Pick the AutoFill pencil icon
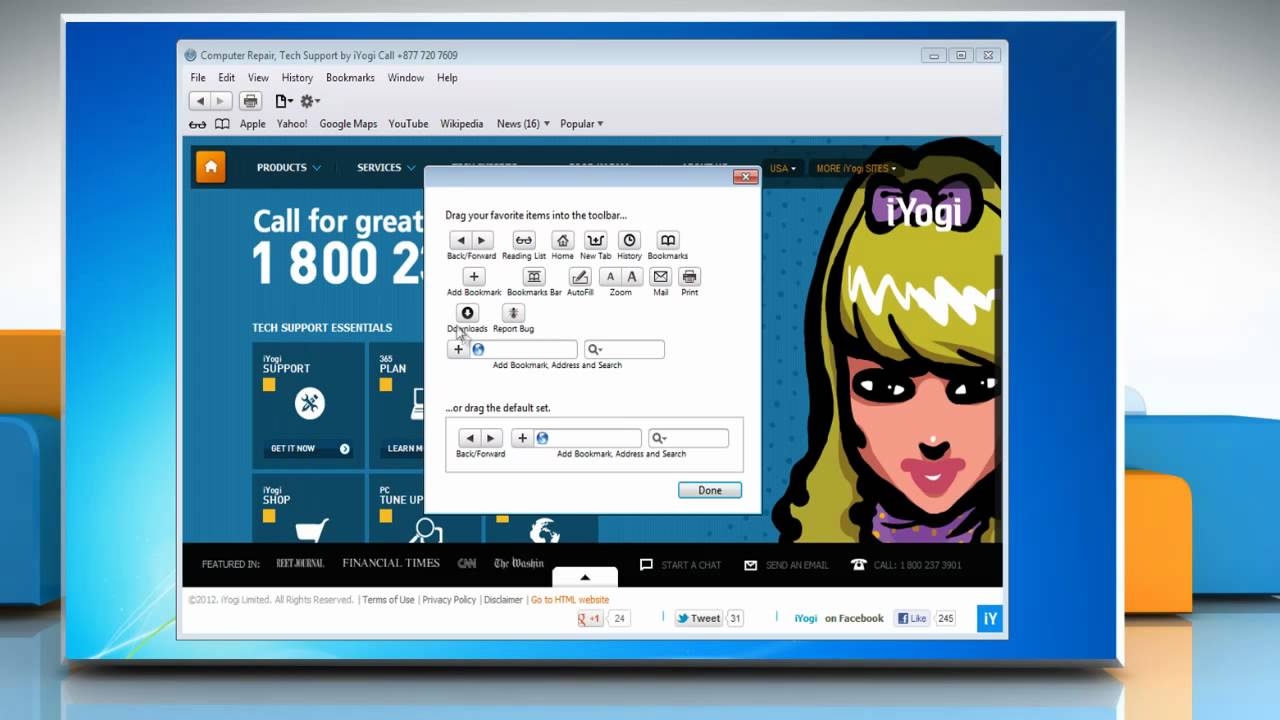The image size is (1280, 720). 580,277
